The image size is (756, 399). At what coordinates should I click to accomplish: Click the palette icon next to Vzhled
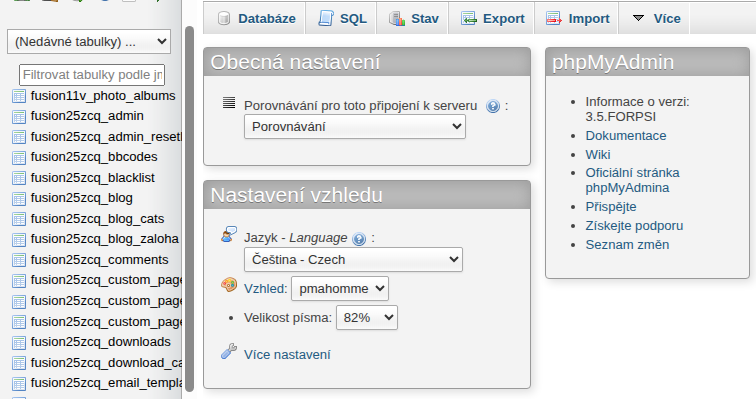(229, 285)
